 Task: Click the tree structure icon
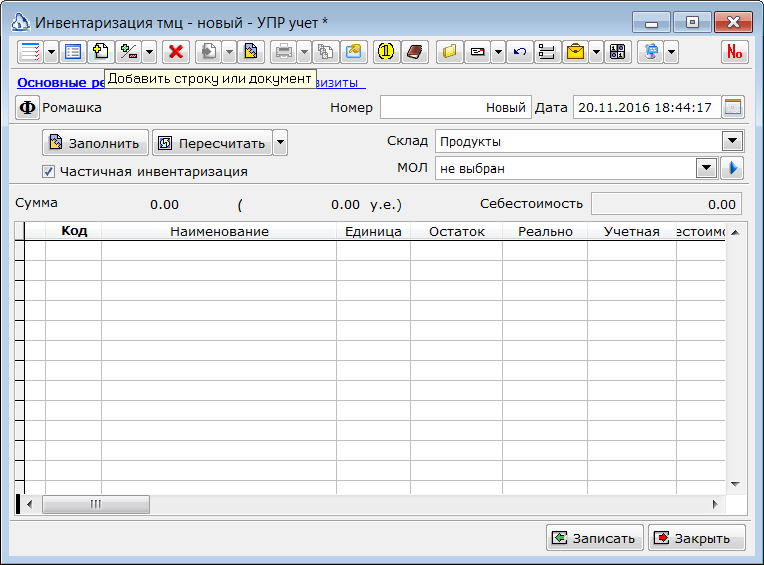click(547, 52)
